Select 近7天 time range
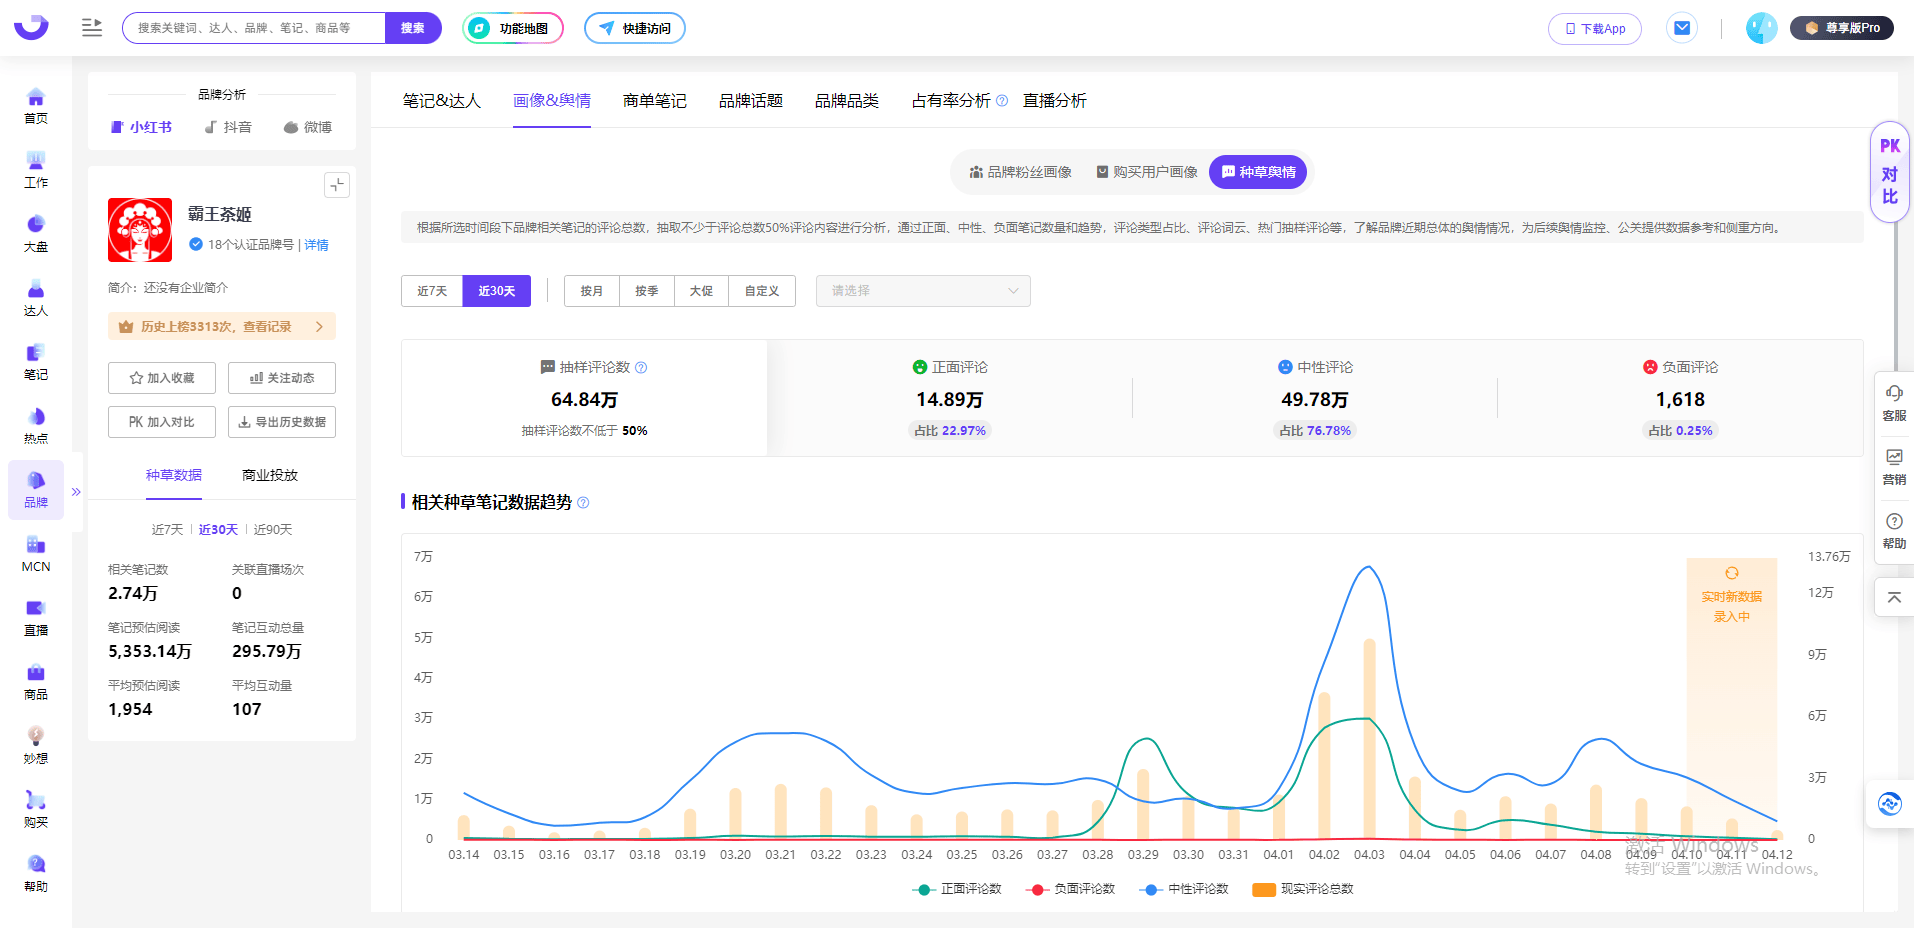Viewport: 1914px width, 928px height. [432, 291]
